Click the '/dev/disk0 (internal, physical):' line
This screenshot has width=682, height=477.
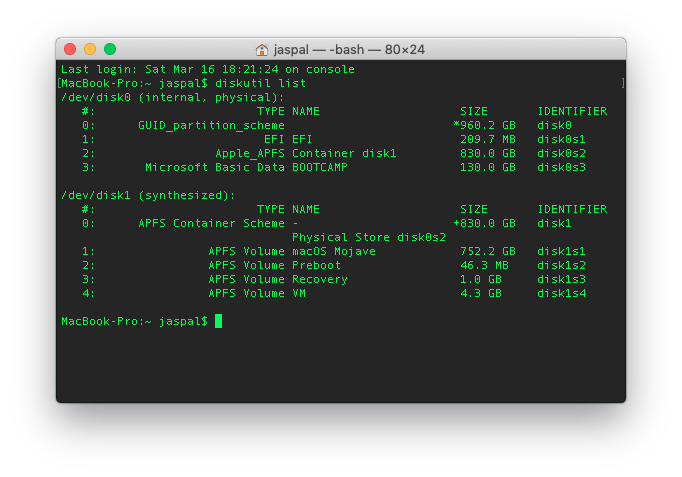(x=172, y=97)
